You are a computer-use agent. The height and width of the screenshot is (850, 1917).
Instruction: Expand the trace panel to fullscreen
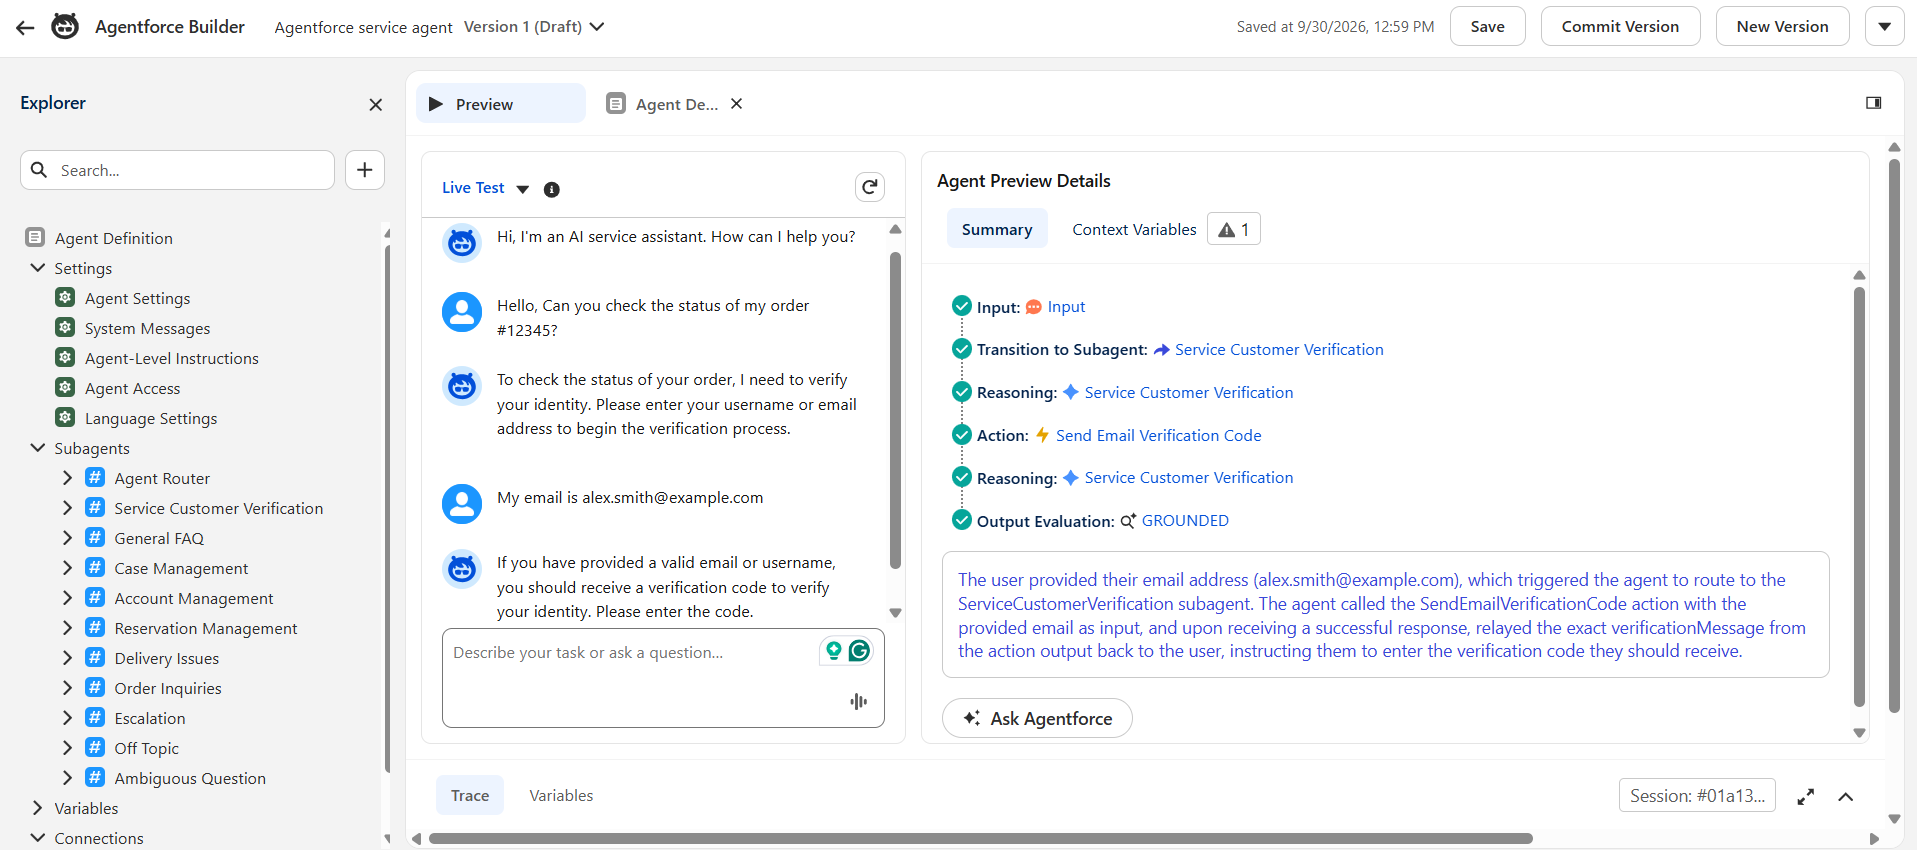tap(1806, 797)
